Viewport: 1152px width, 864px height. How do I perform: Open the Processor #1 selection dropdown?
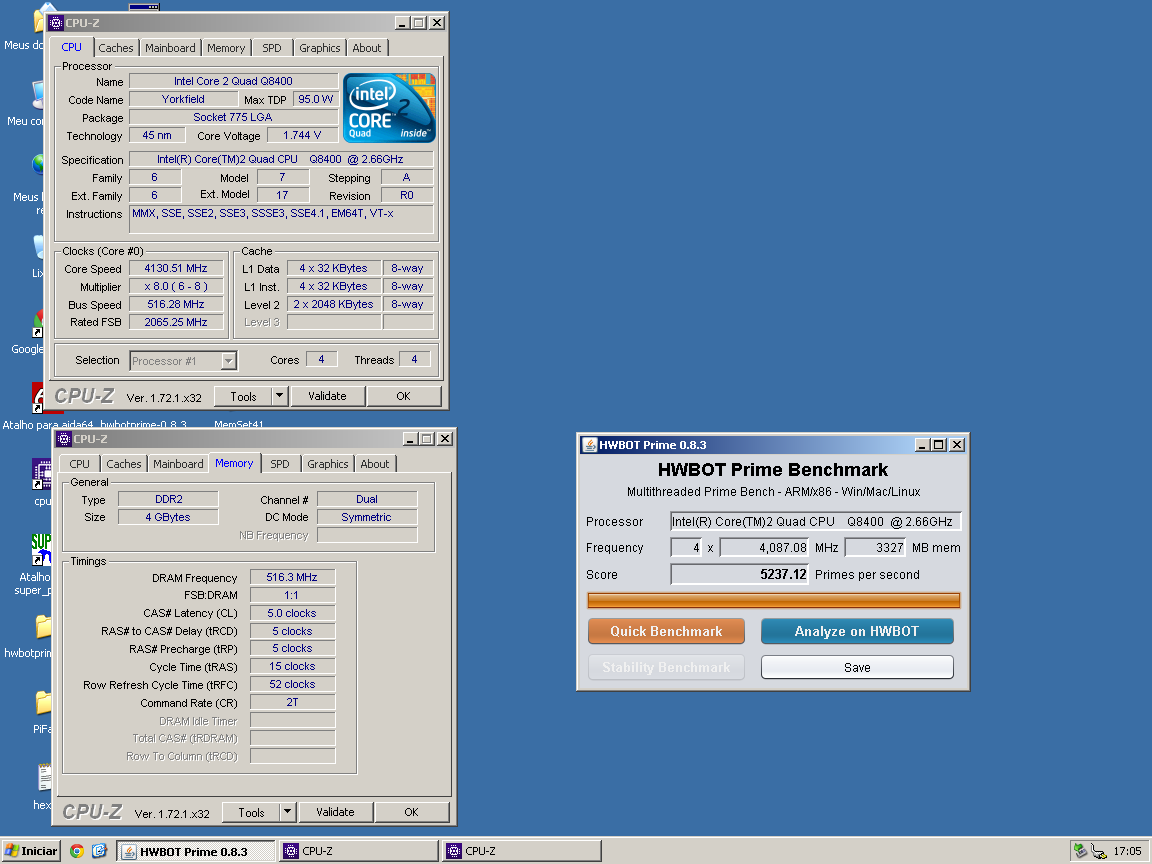(183, 361)
